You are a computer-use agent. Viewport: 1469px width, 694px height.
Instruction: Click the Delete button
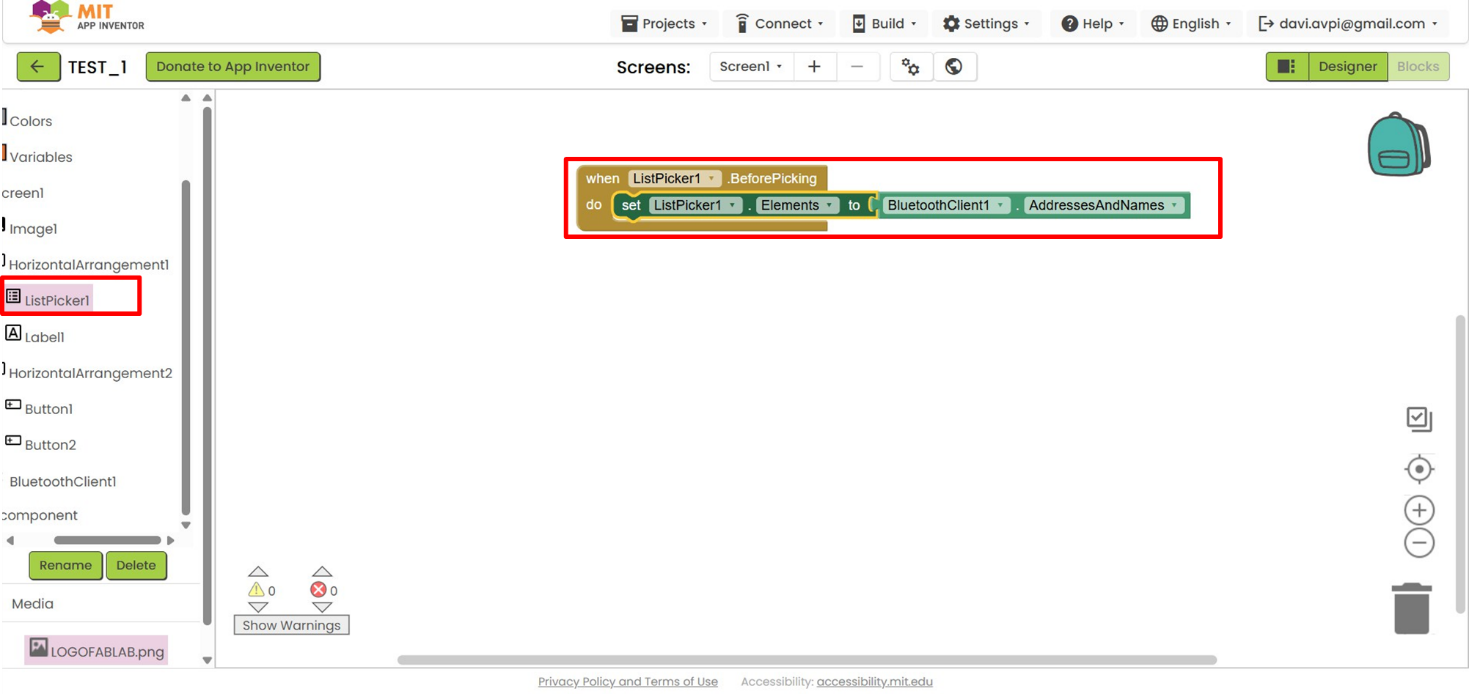[136, 565]
